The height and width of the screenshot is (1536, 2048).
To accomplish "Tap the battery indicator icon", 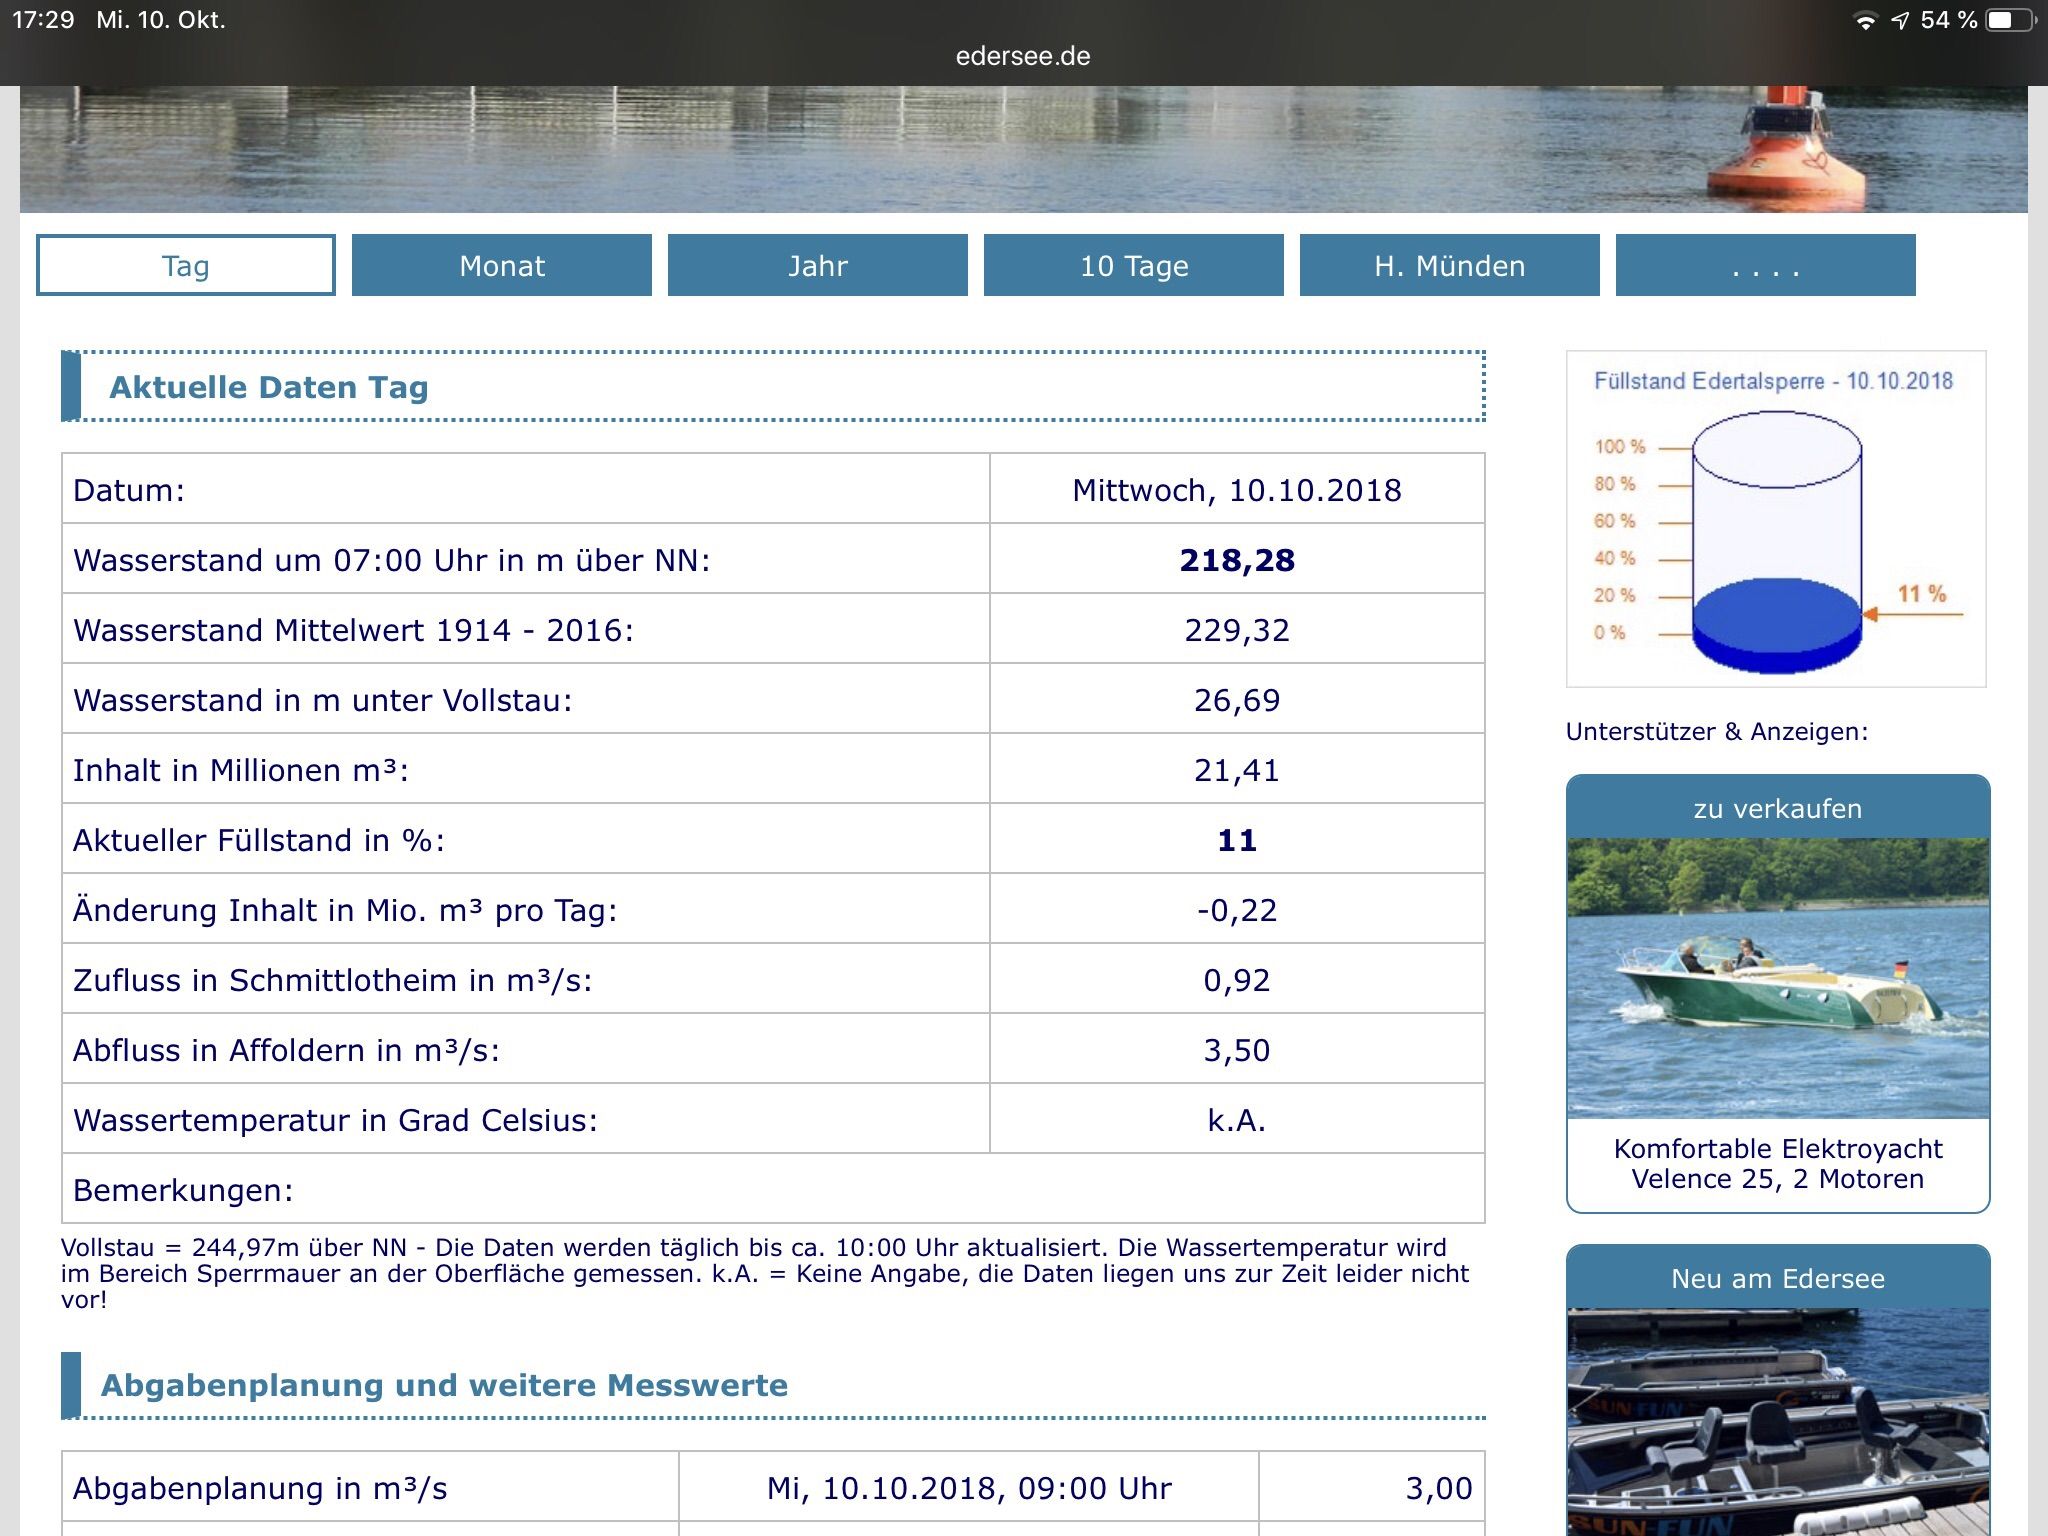I will (x=2010, y=21).
